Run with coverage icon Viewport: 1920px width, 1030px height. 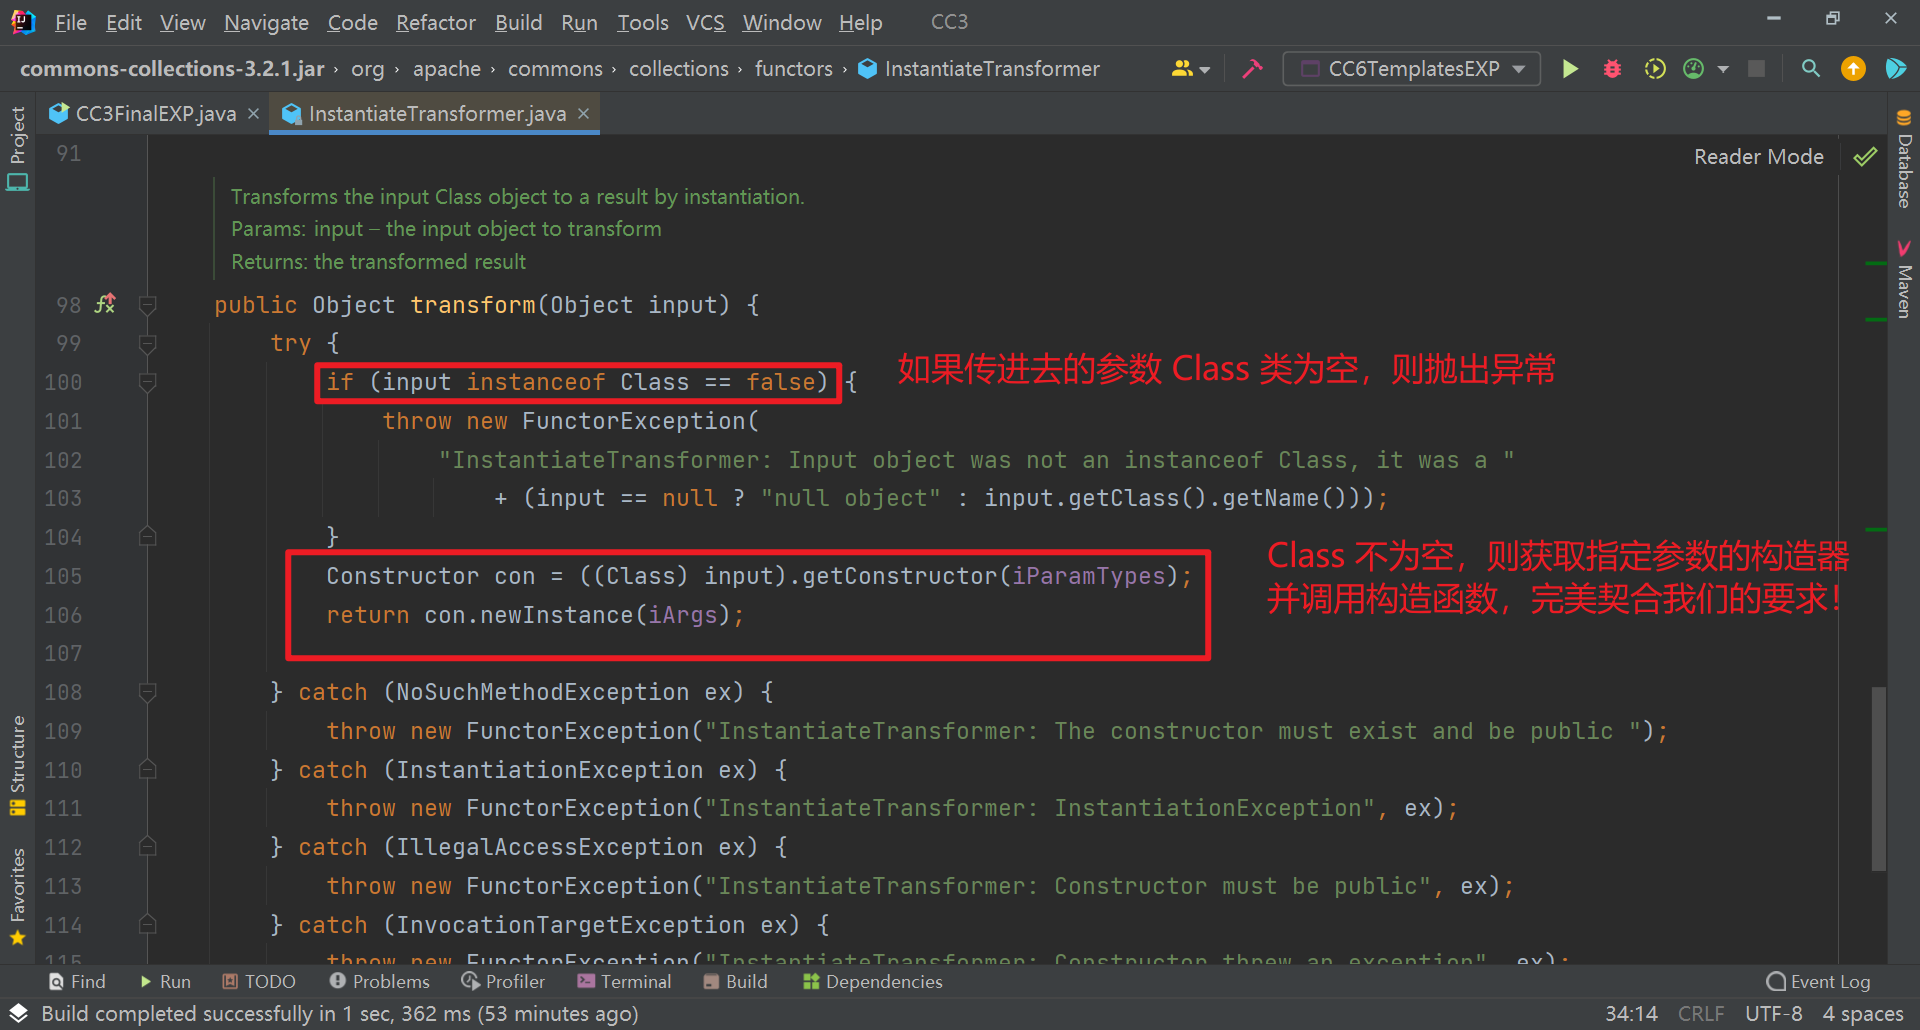(1655, 68)
